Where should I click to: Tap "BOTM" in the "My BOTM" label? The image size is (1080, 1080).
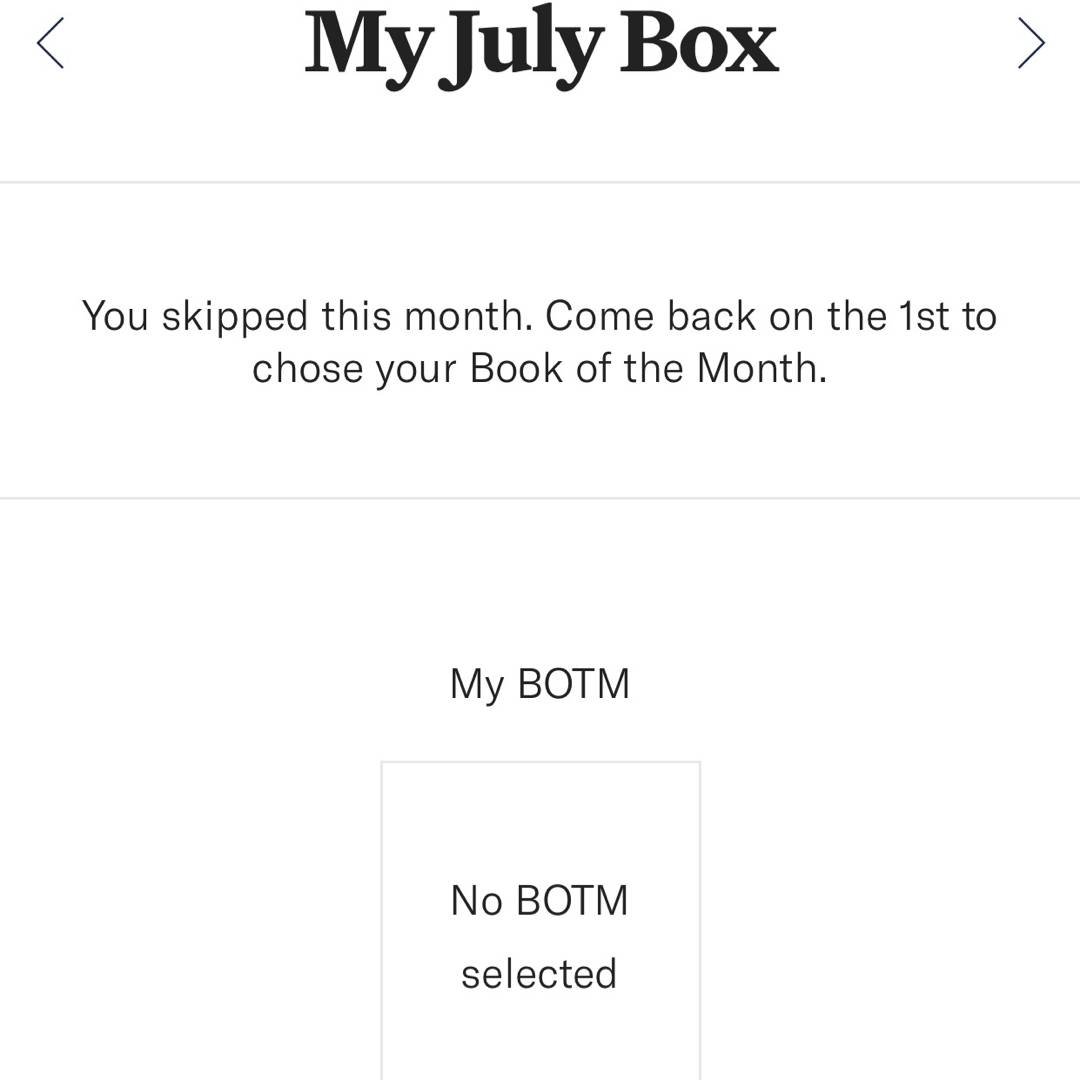click(573, 685)
